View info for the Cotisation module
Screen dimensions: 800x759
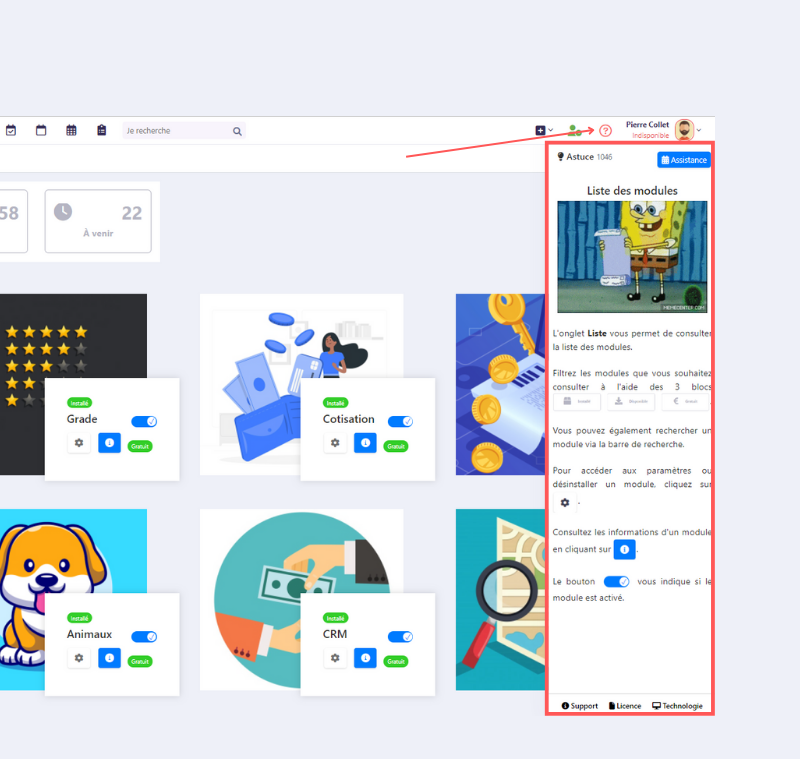[365, 442]
